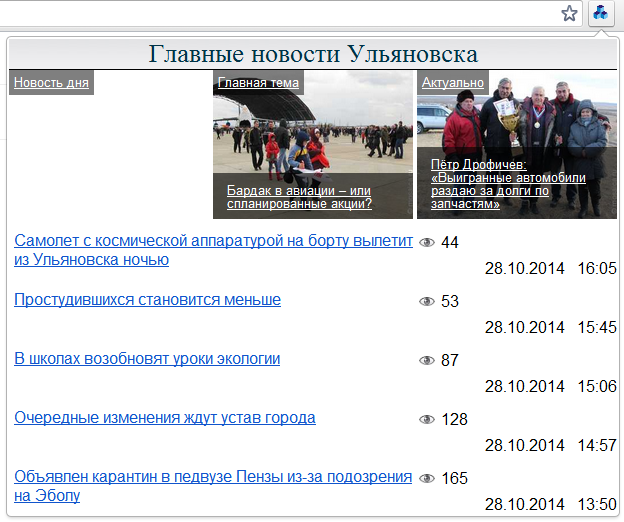Click the view count '87'
The width and height of the screenshot is (624, 522).
pos(450,360)
